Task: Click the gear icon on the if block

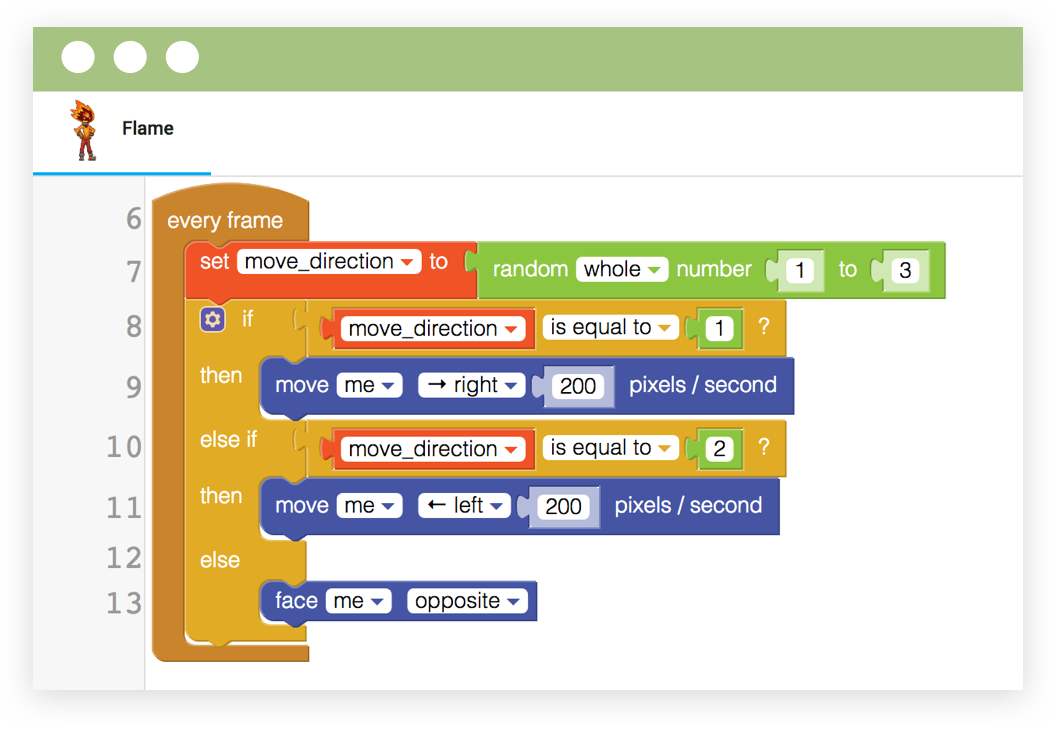Action: pos(212,319)
